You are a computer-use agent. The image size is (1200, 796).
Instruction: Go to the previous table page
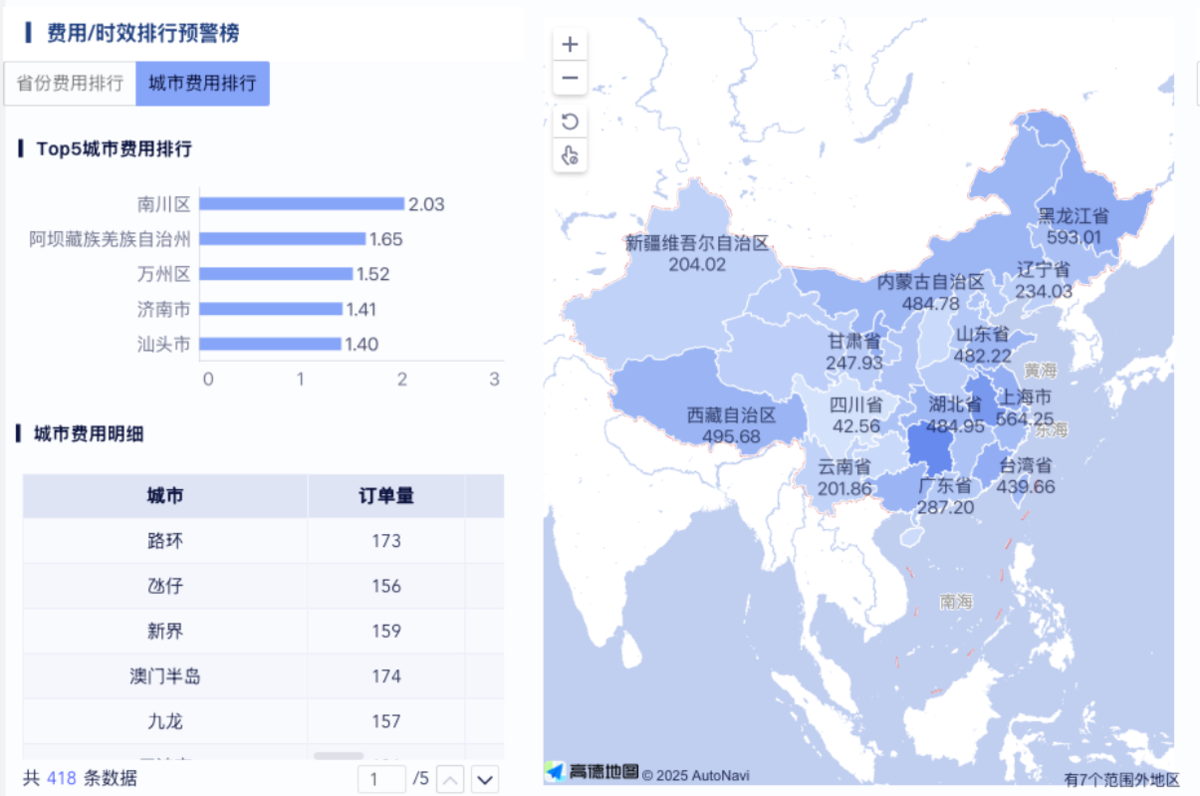click(x=450, y=779)
